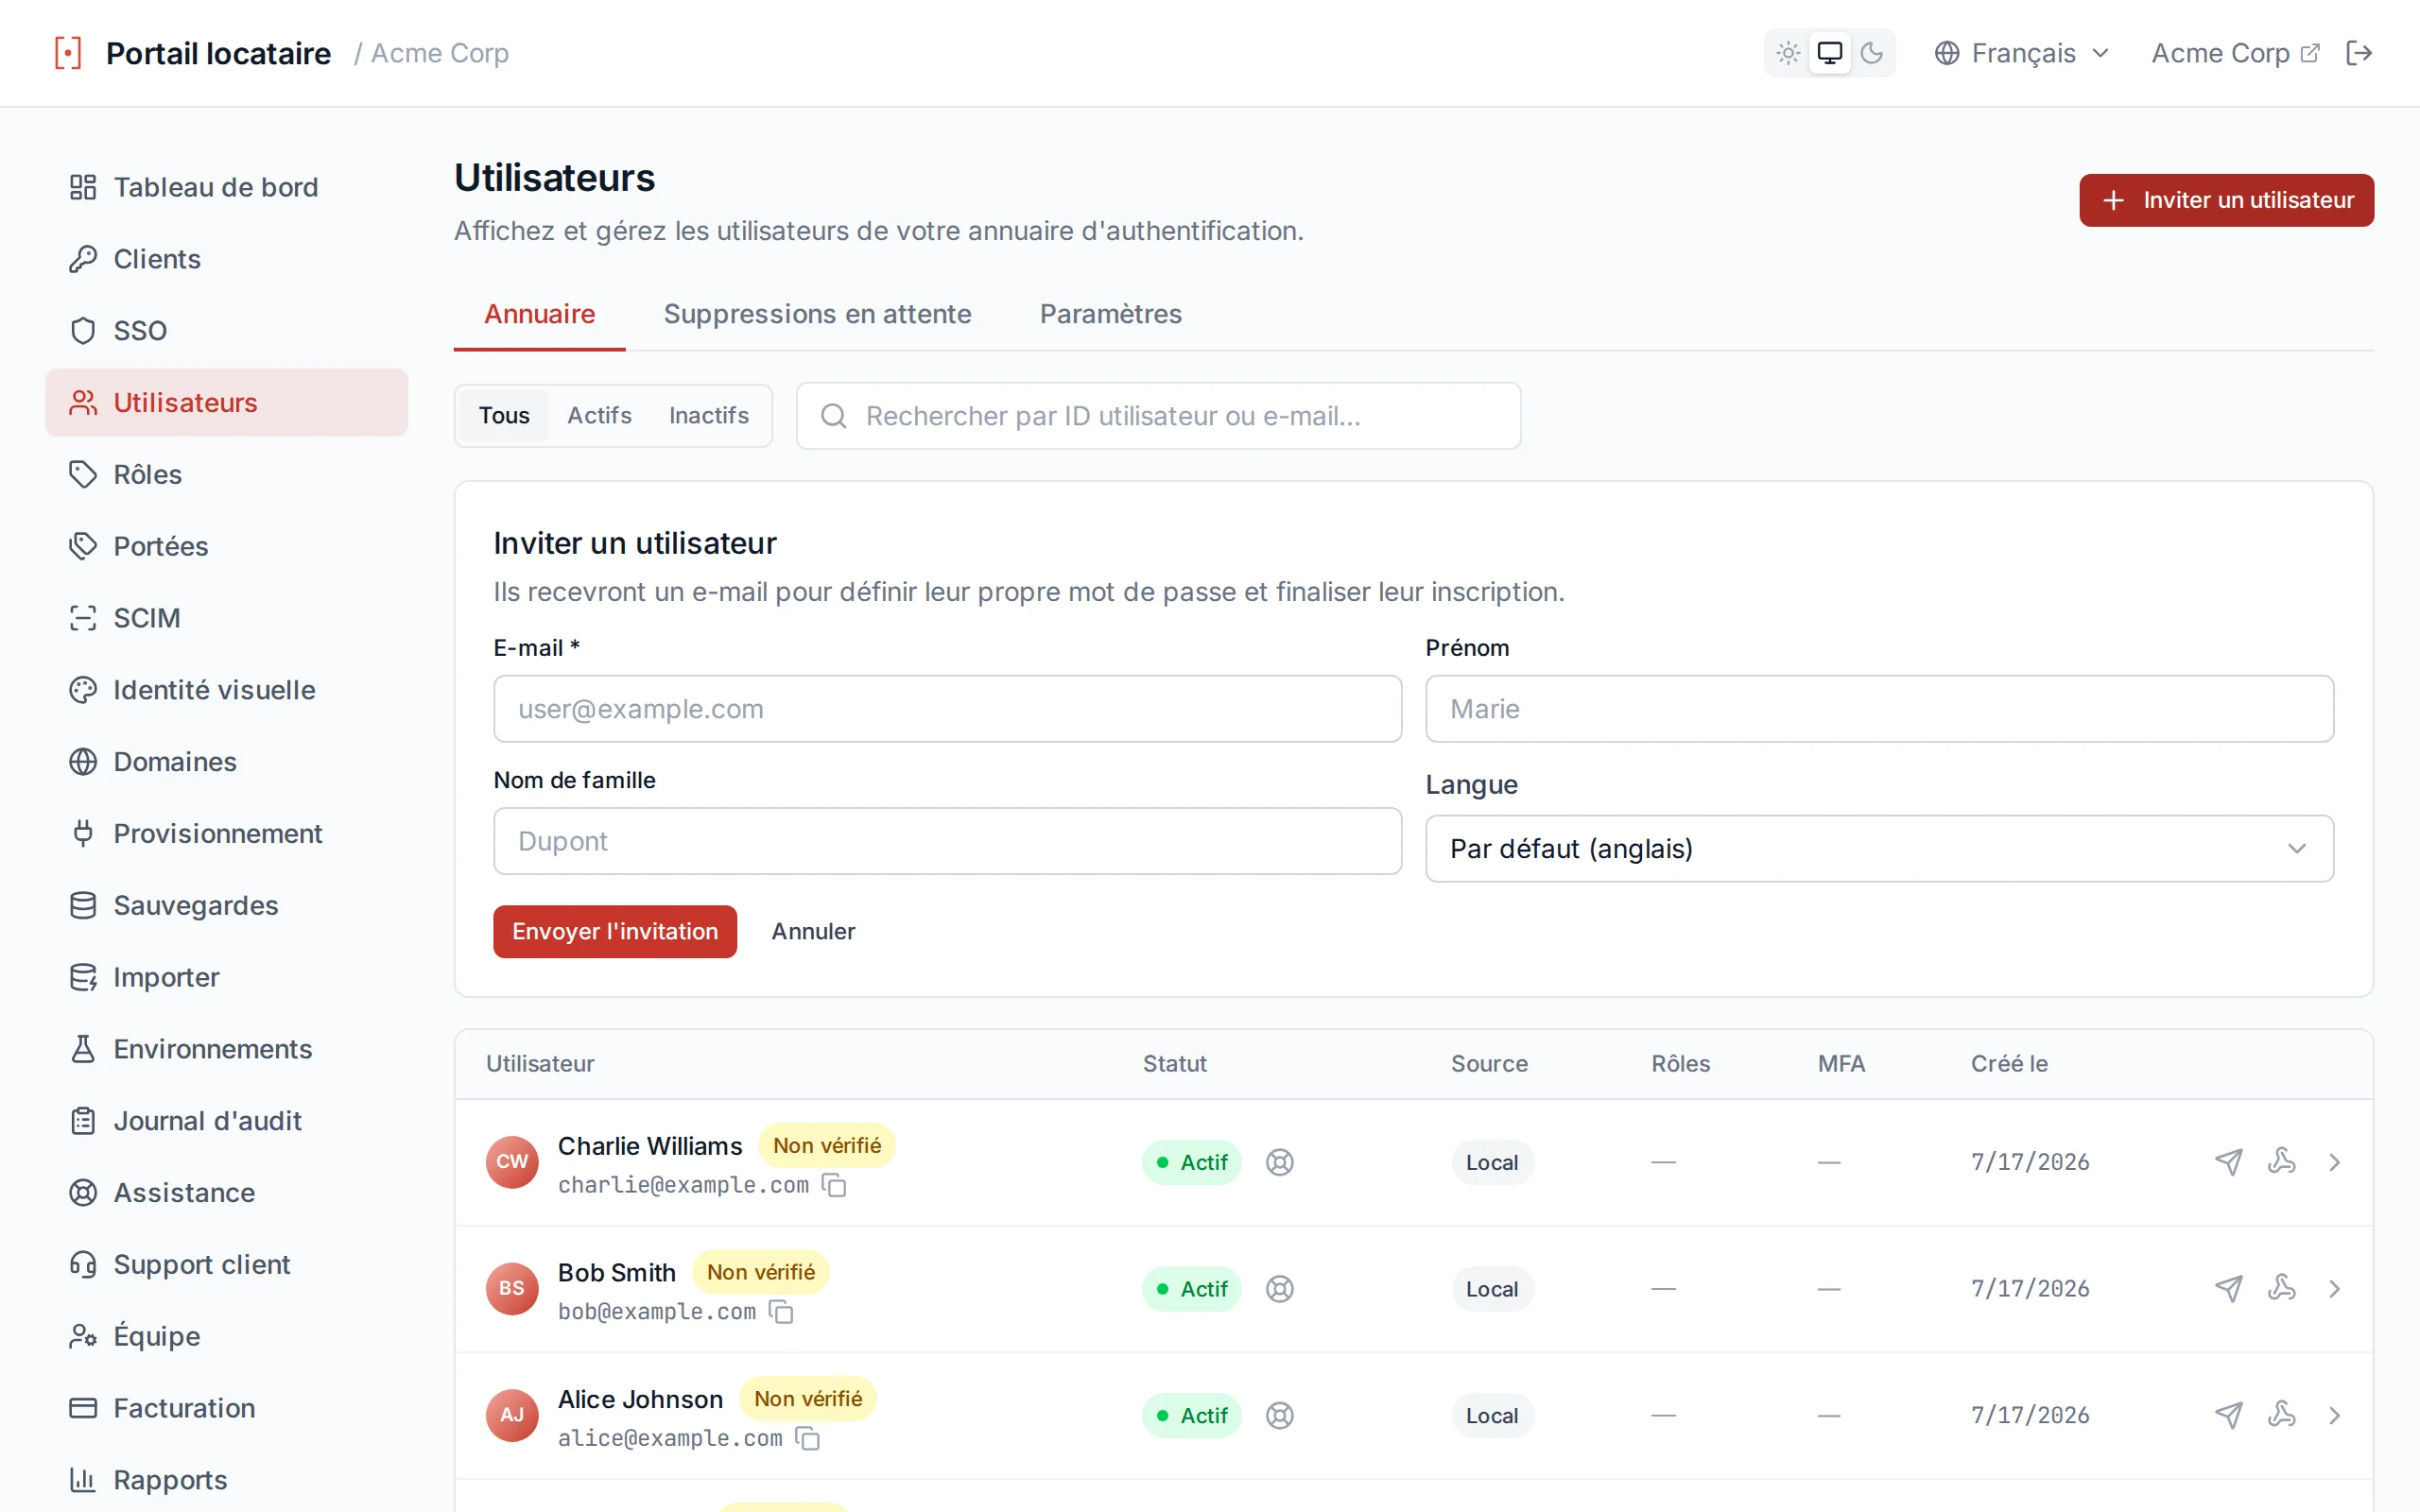Viewport: 2420px width, 1512px height.
Task: Click the Acme Corp breadcrumb
Action: pos(440,53)
